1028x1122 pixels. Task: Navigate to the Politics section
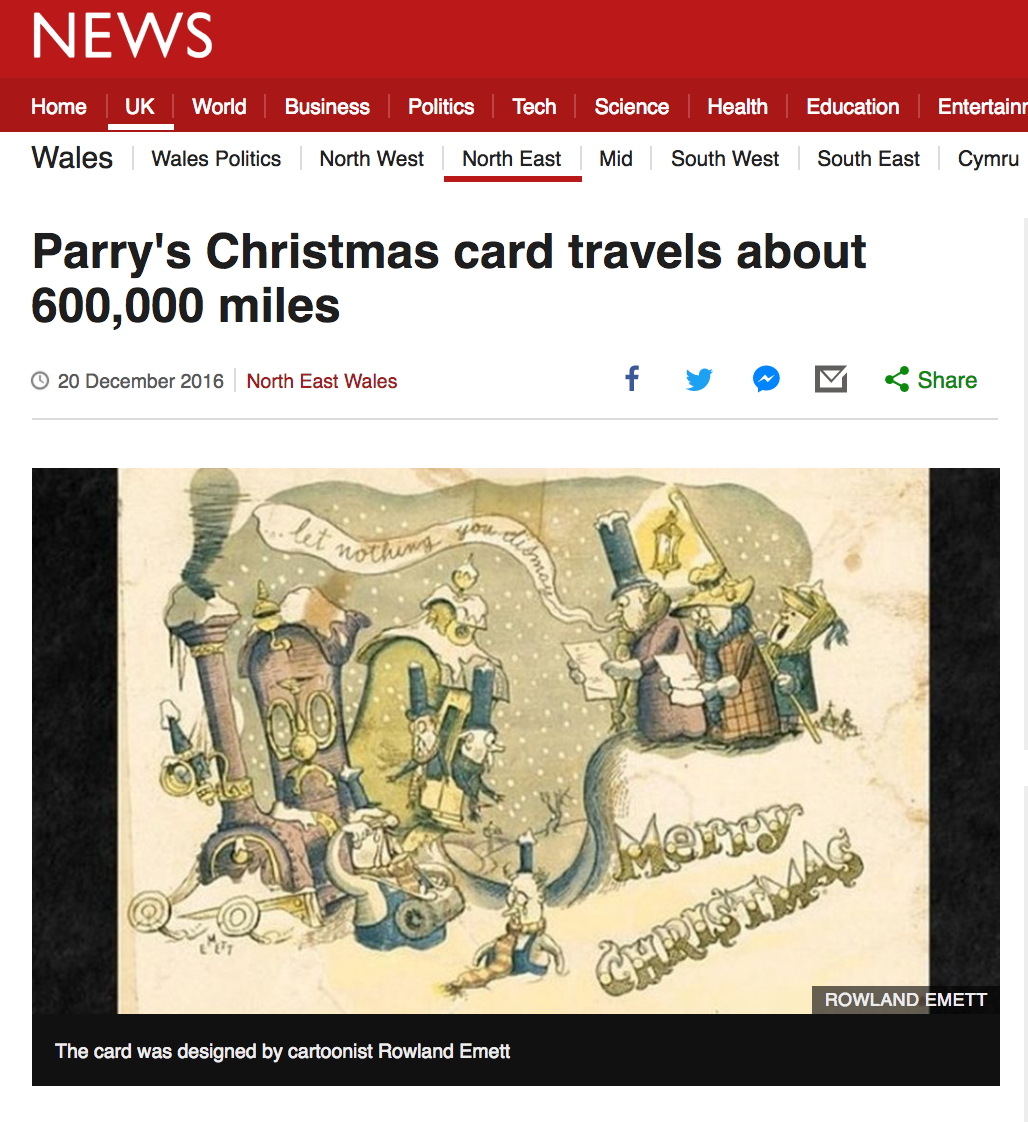pyautogui.click(x=441, y=107)
